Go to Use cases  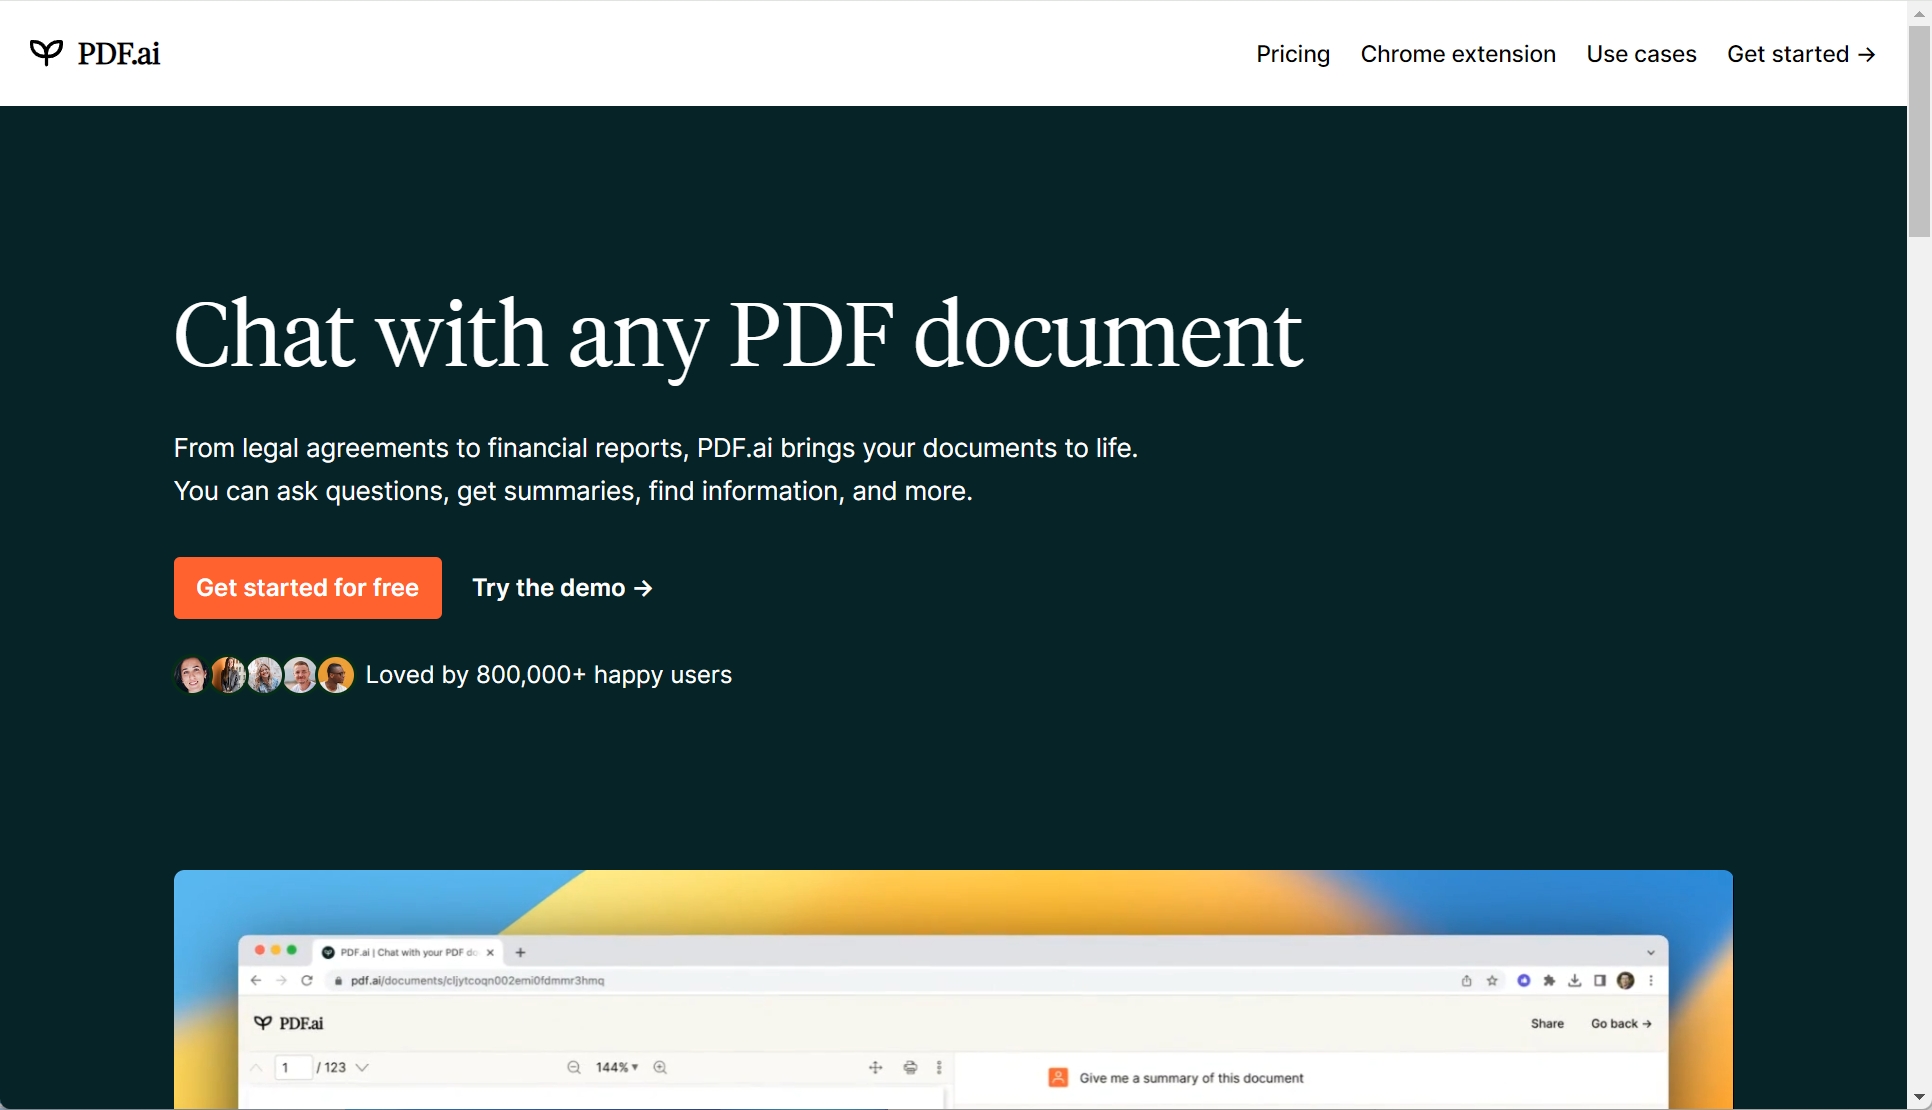point(1640,54)
